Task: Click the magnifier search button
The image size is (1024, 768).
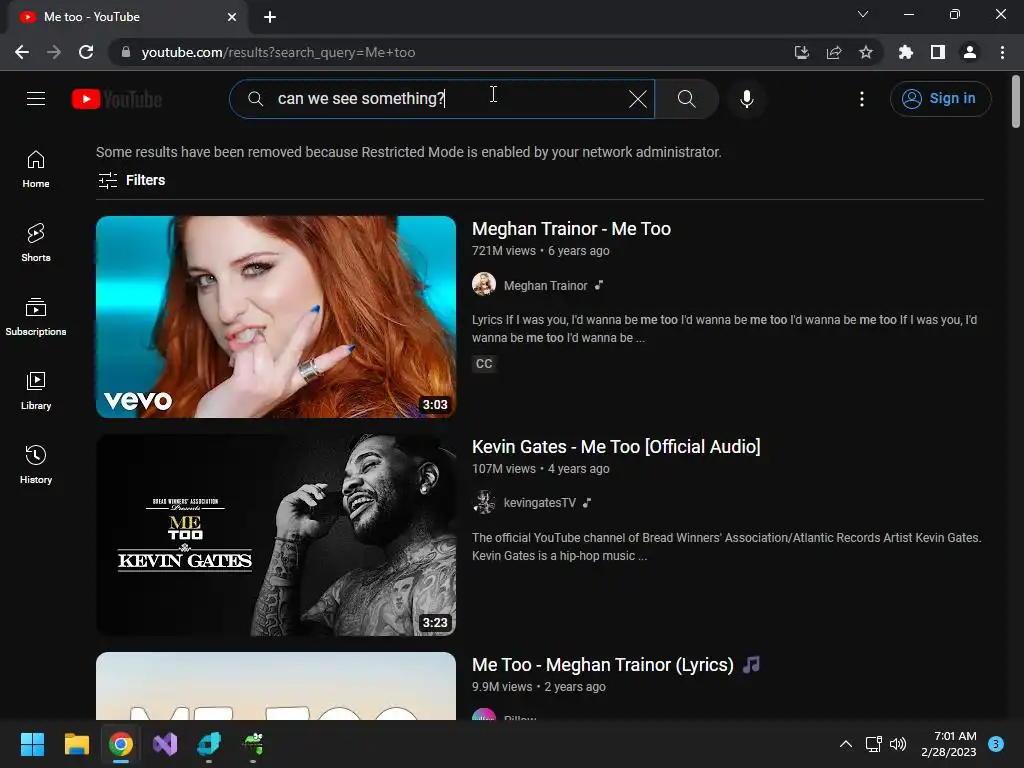Action: 686,99
